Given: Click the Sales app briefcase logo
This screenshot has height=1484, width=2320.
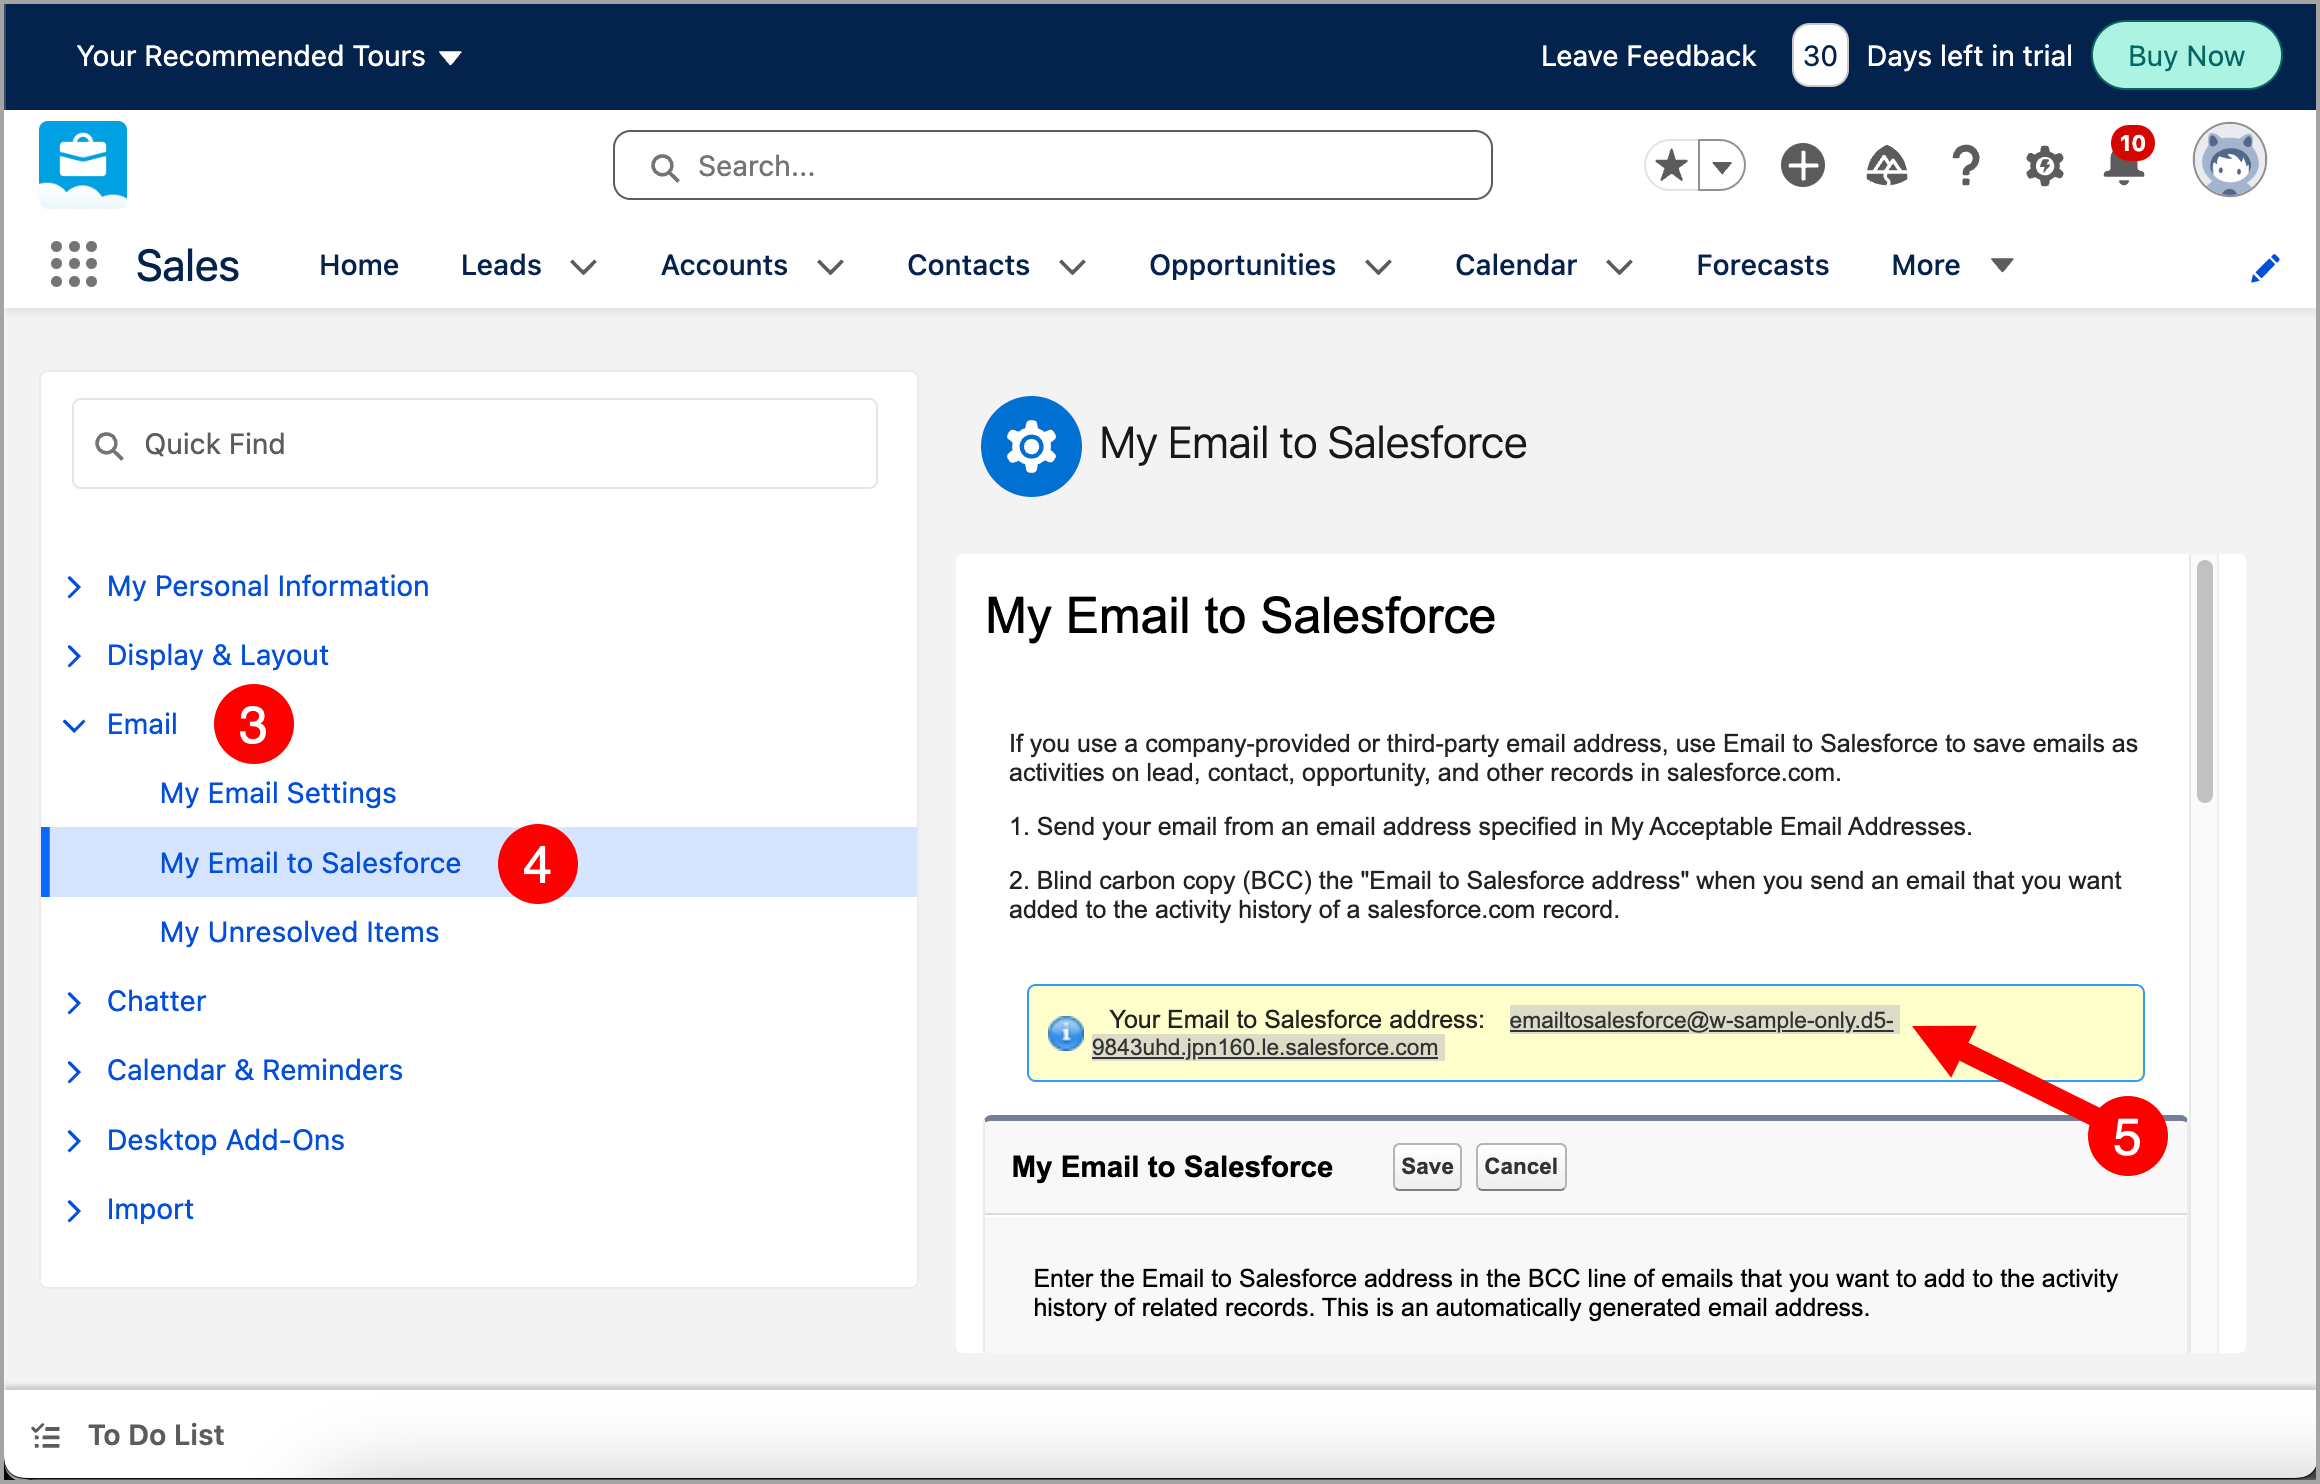Looking at the screenshot, I should click(x=83, y=164).
